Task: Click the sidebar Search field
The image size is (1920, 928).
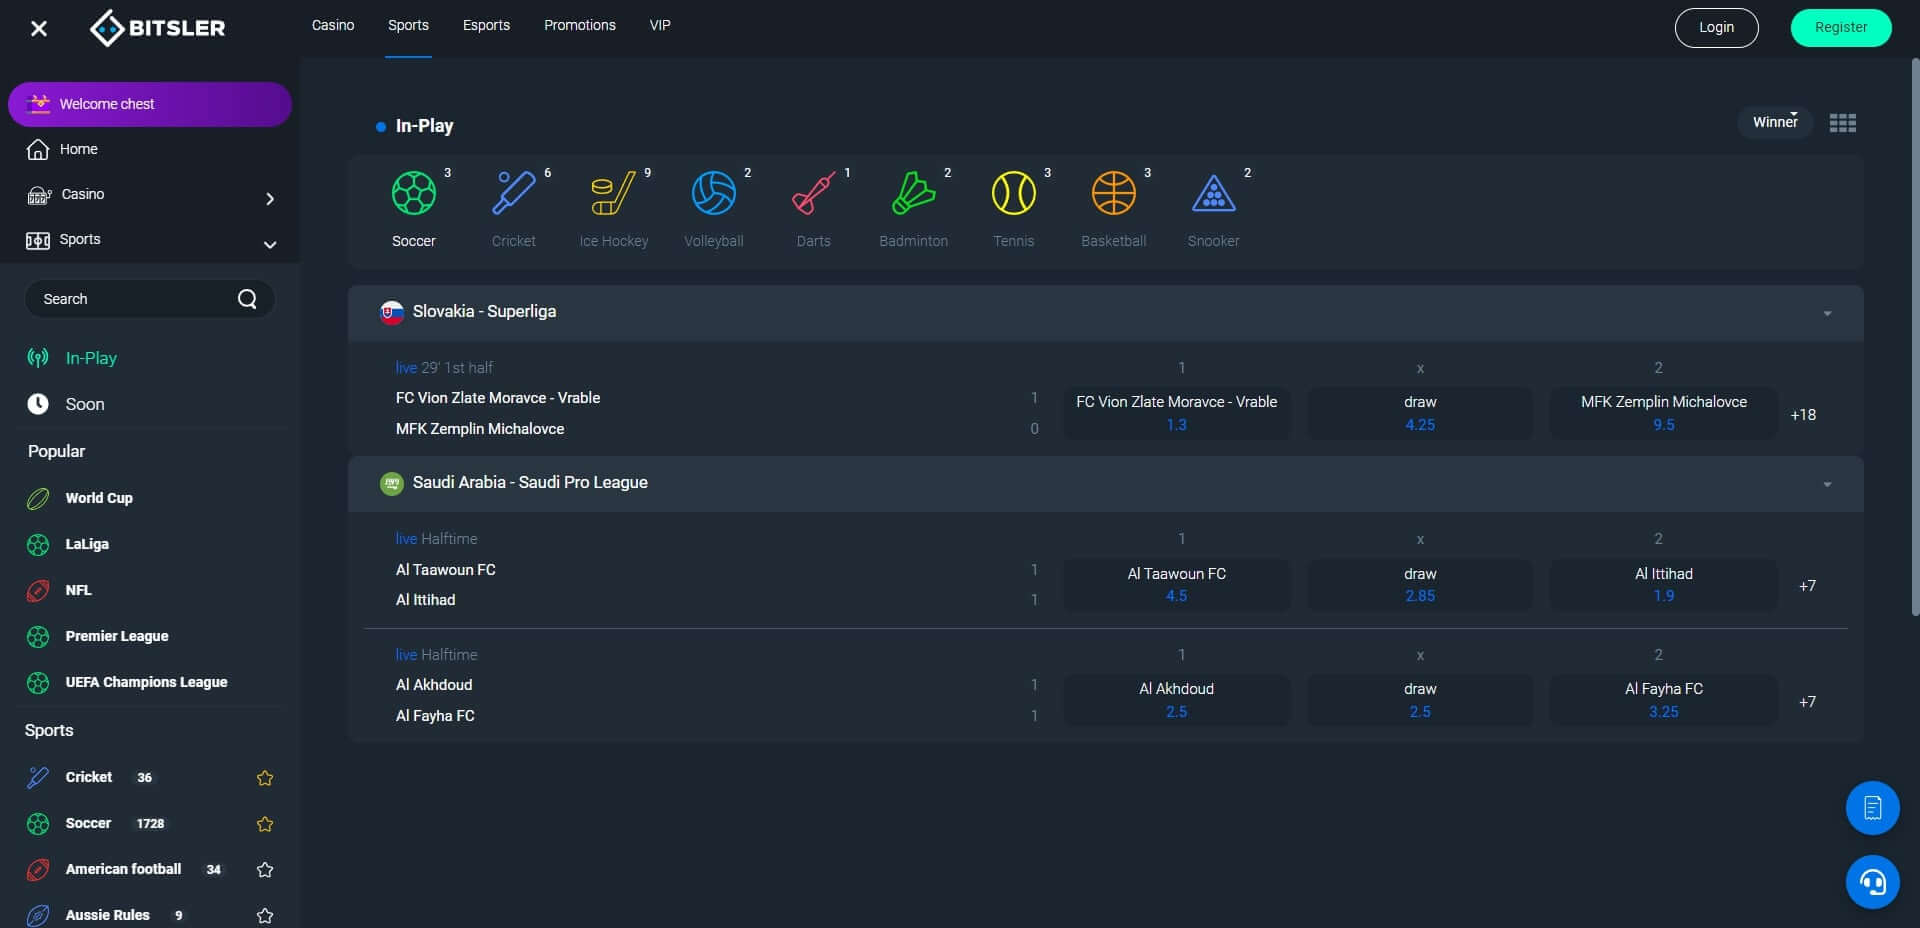Action: tap(135, 299)
